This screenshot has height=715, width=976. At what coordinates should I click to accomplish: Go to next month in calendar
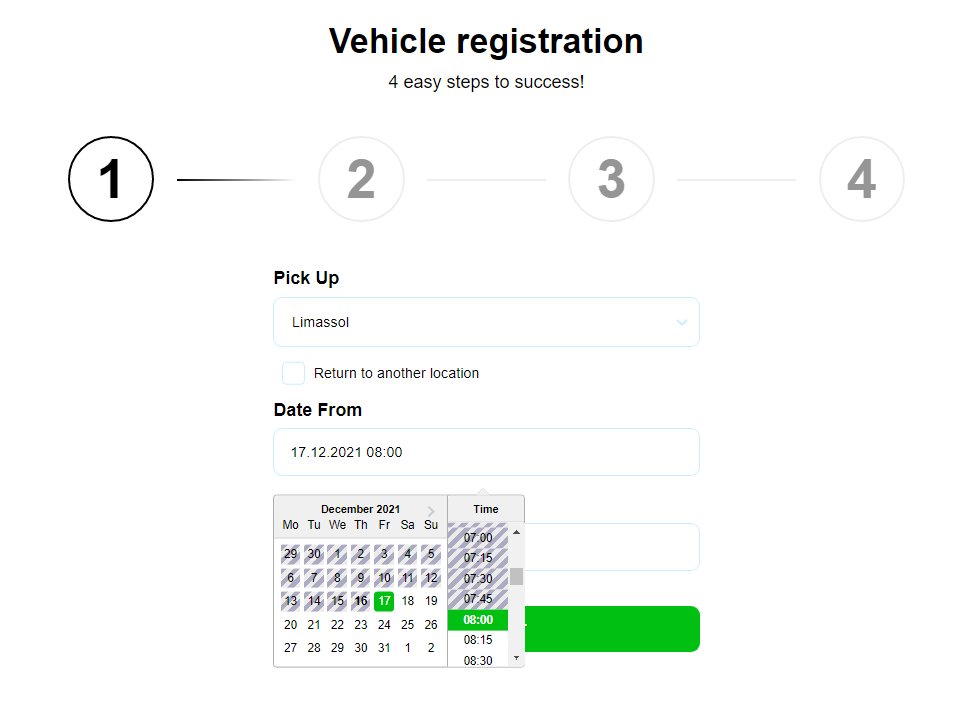pos(431,510)
